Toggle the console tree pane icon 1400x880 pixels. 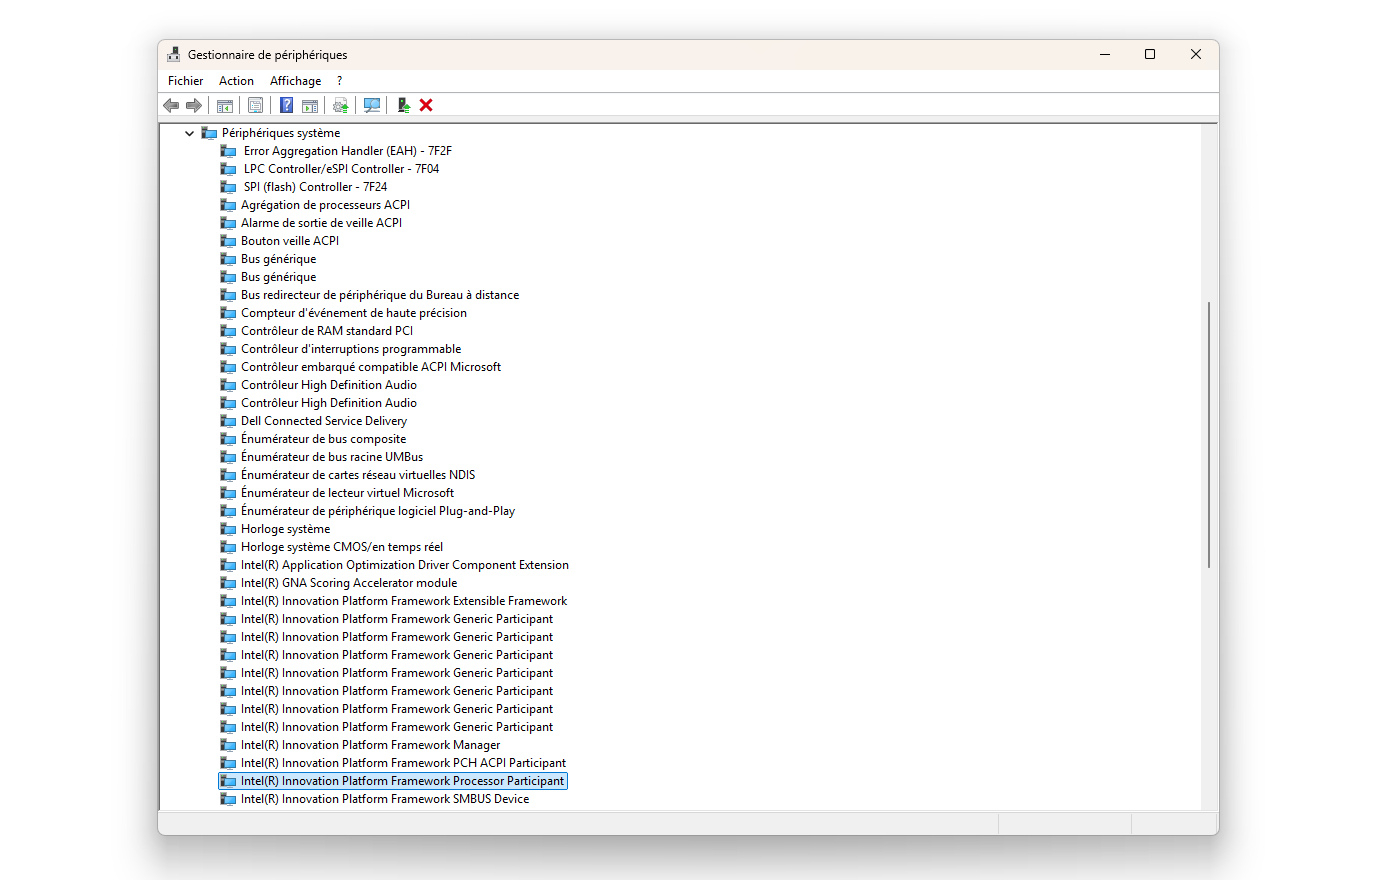click(225, 105)
